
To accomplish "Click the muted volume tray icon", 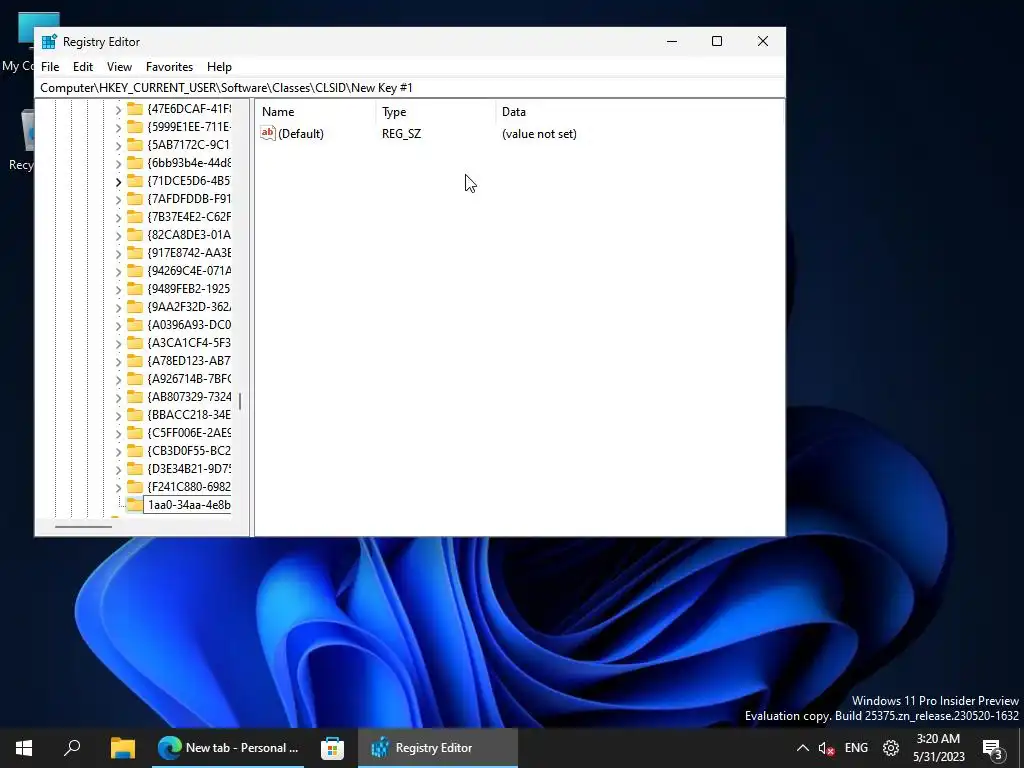I will point(827,748).
